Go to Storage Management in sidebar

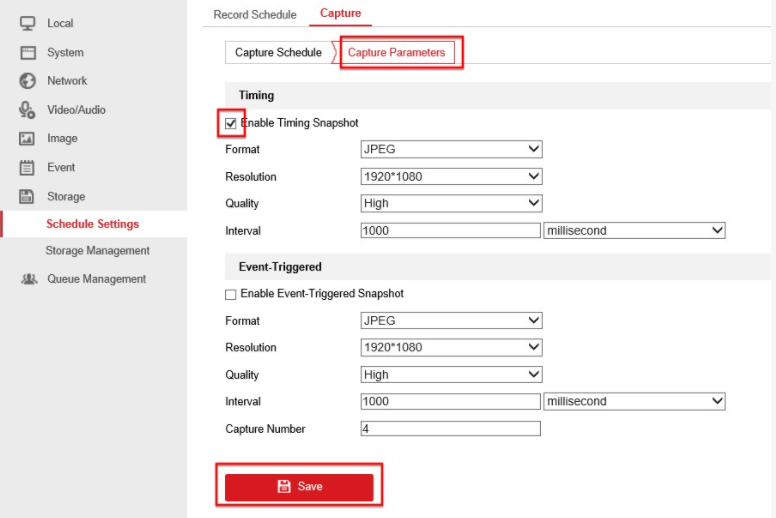point(97,251)
